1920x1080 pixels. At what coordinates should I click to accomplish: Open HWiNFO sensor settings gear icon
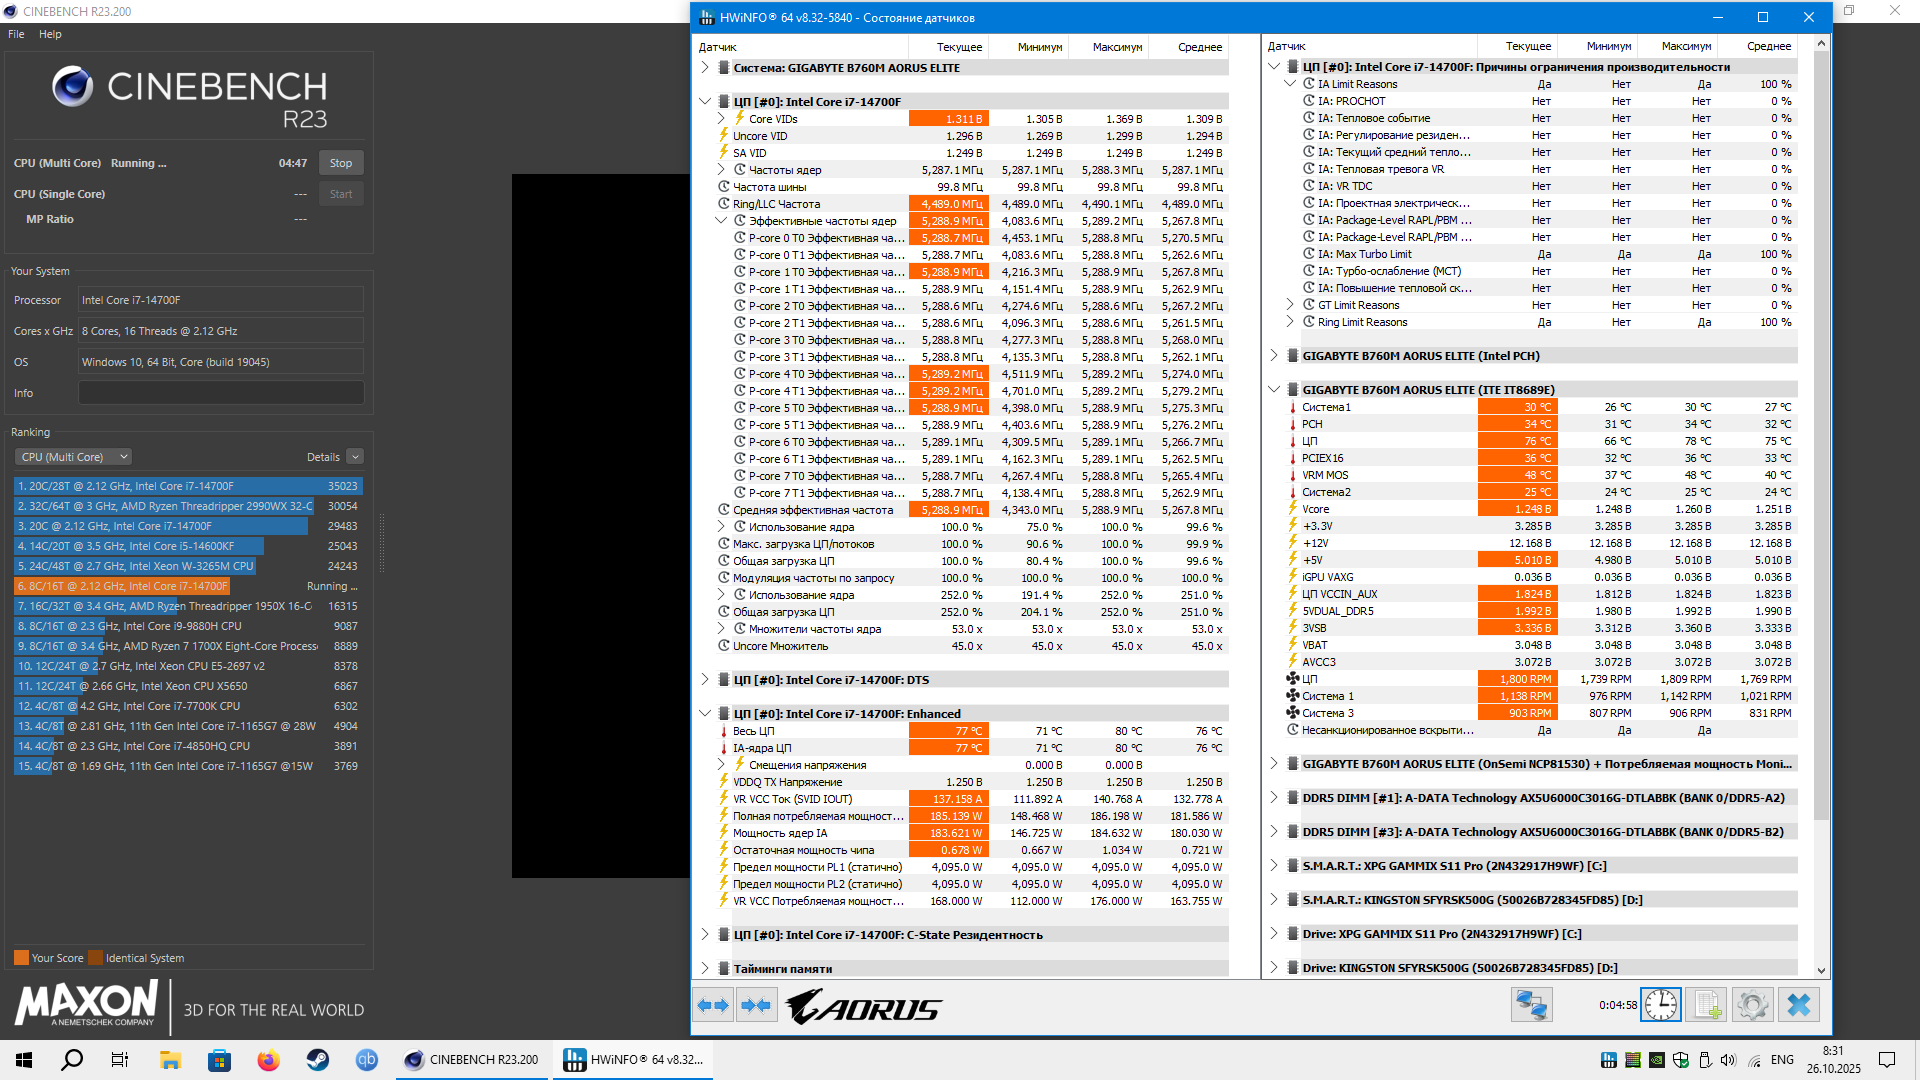click(x=1752, y=1005)
